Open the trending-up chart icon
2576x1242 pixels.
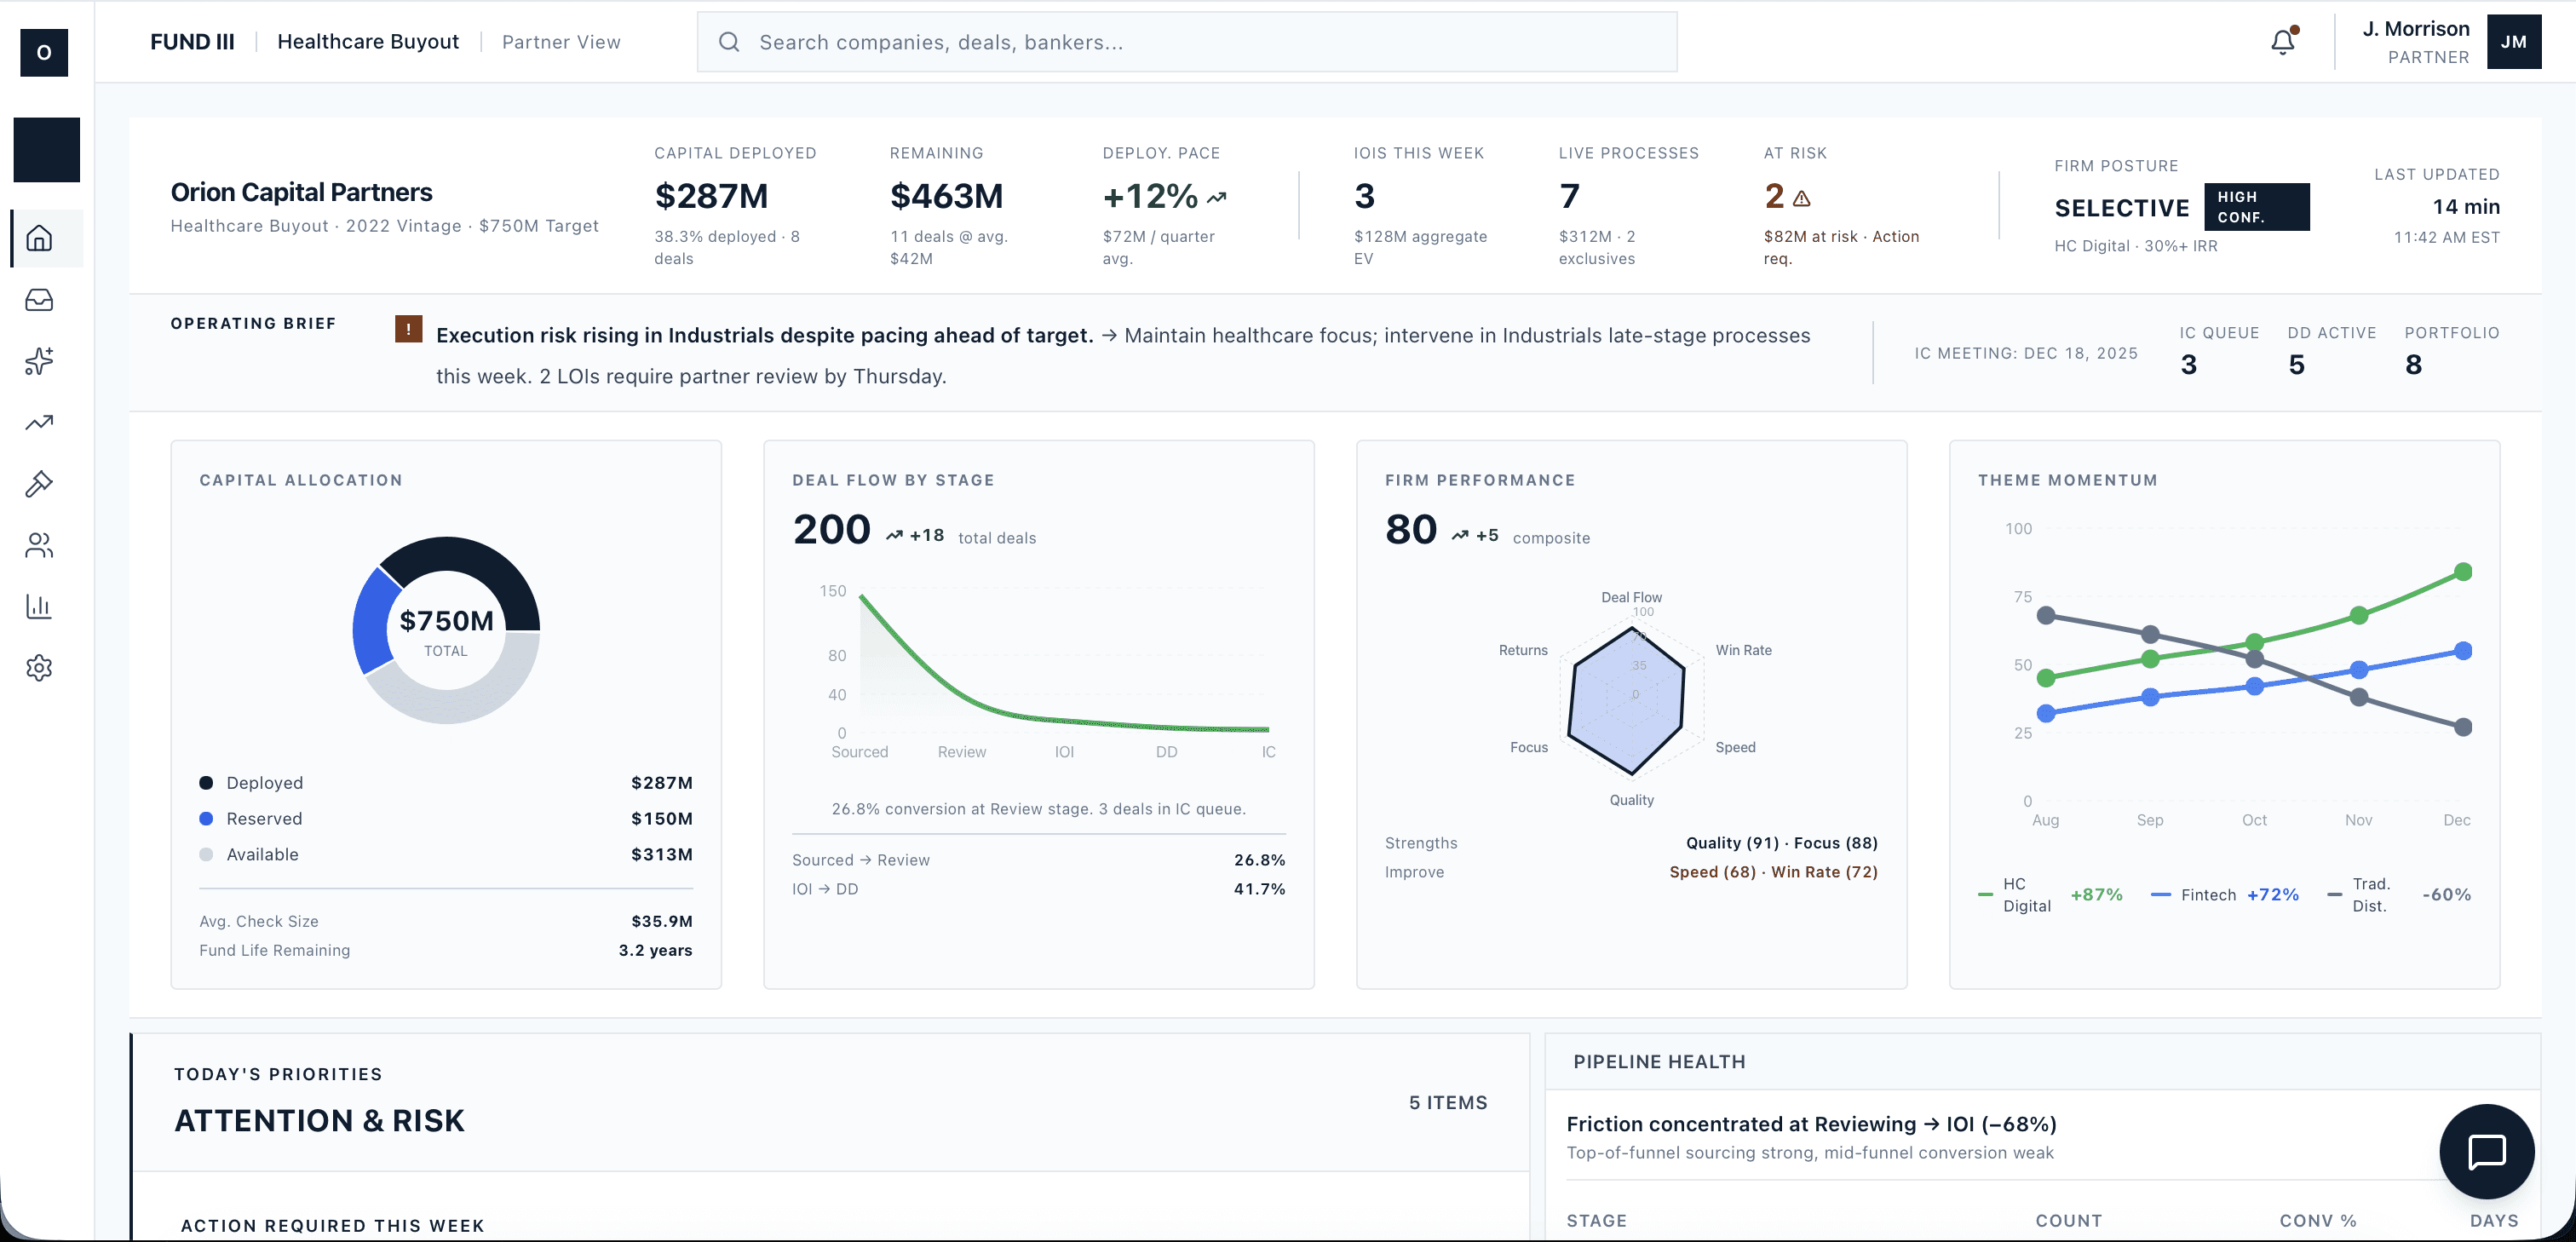tap(39, 423)
